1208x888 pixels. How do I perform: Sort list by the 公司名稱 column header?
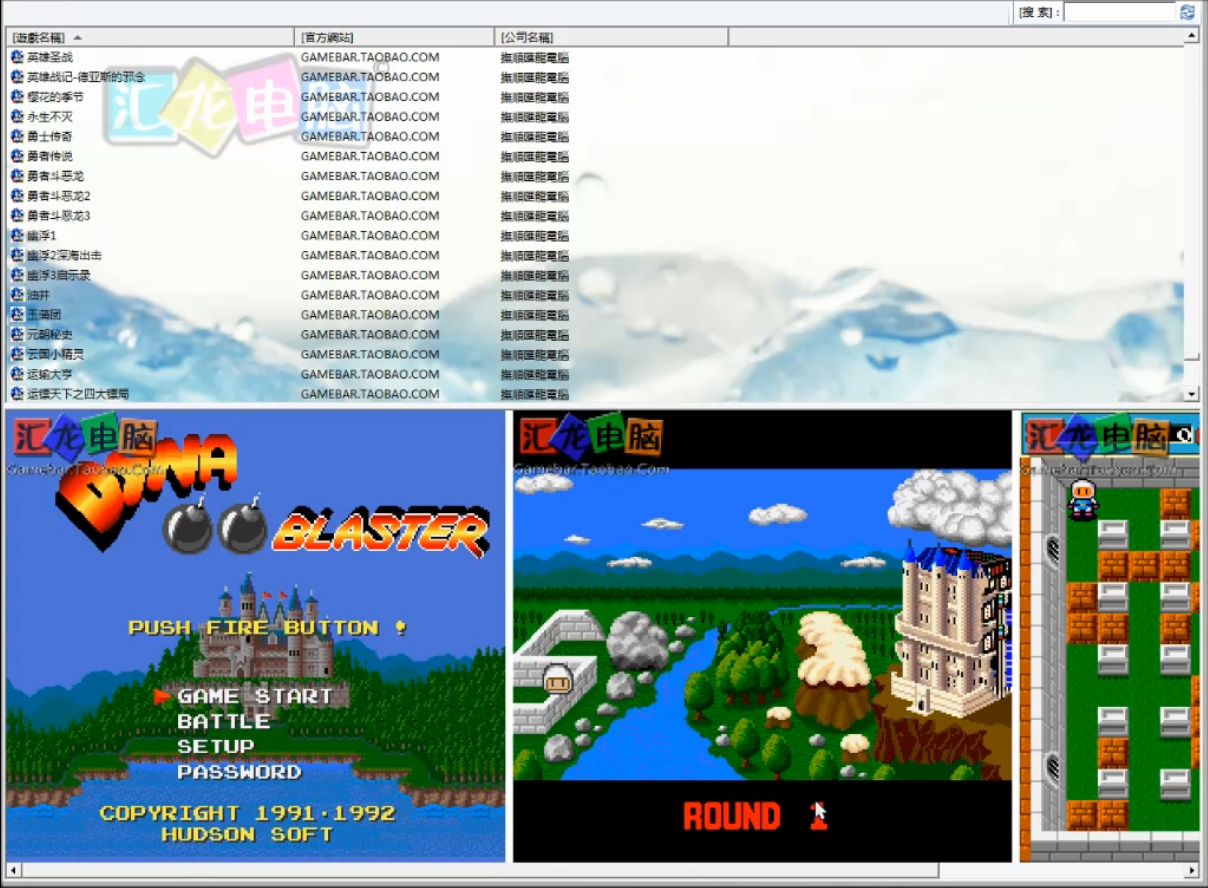click(610, 37)
